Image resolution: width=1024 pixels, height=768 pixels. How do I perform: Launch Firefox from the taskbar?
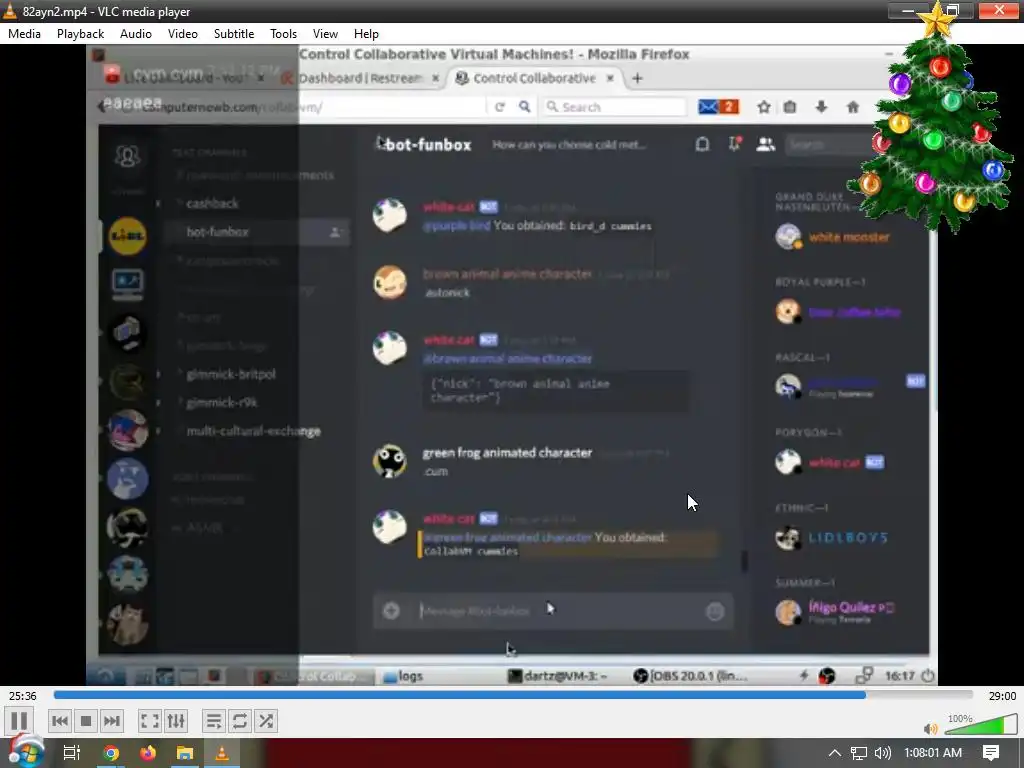[x=148, y=753]
